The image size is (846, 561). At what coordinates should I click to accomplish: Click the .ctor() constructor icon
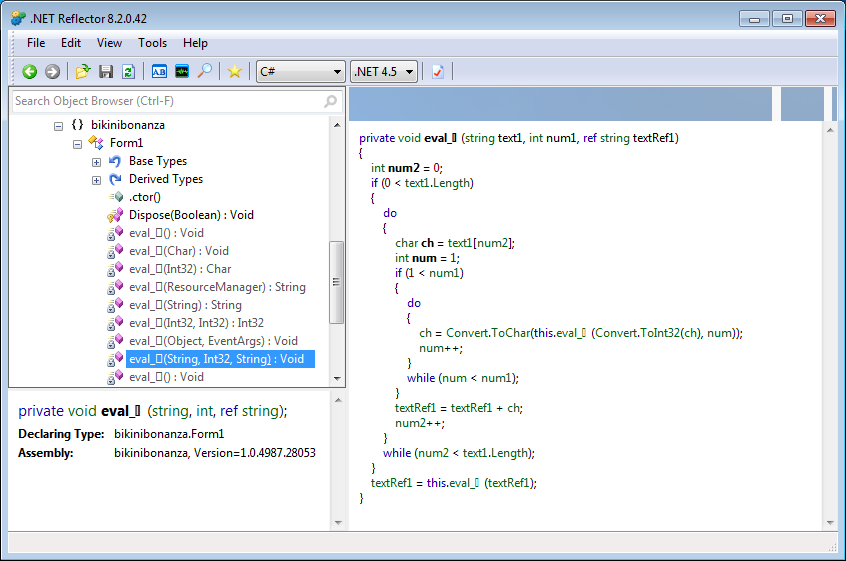point(116,197)
